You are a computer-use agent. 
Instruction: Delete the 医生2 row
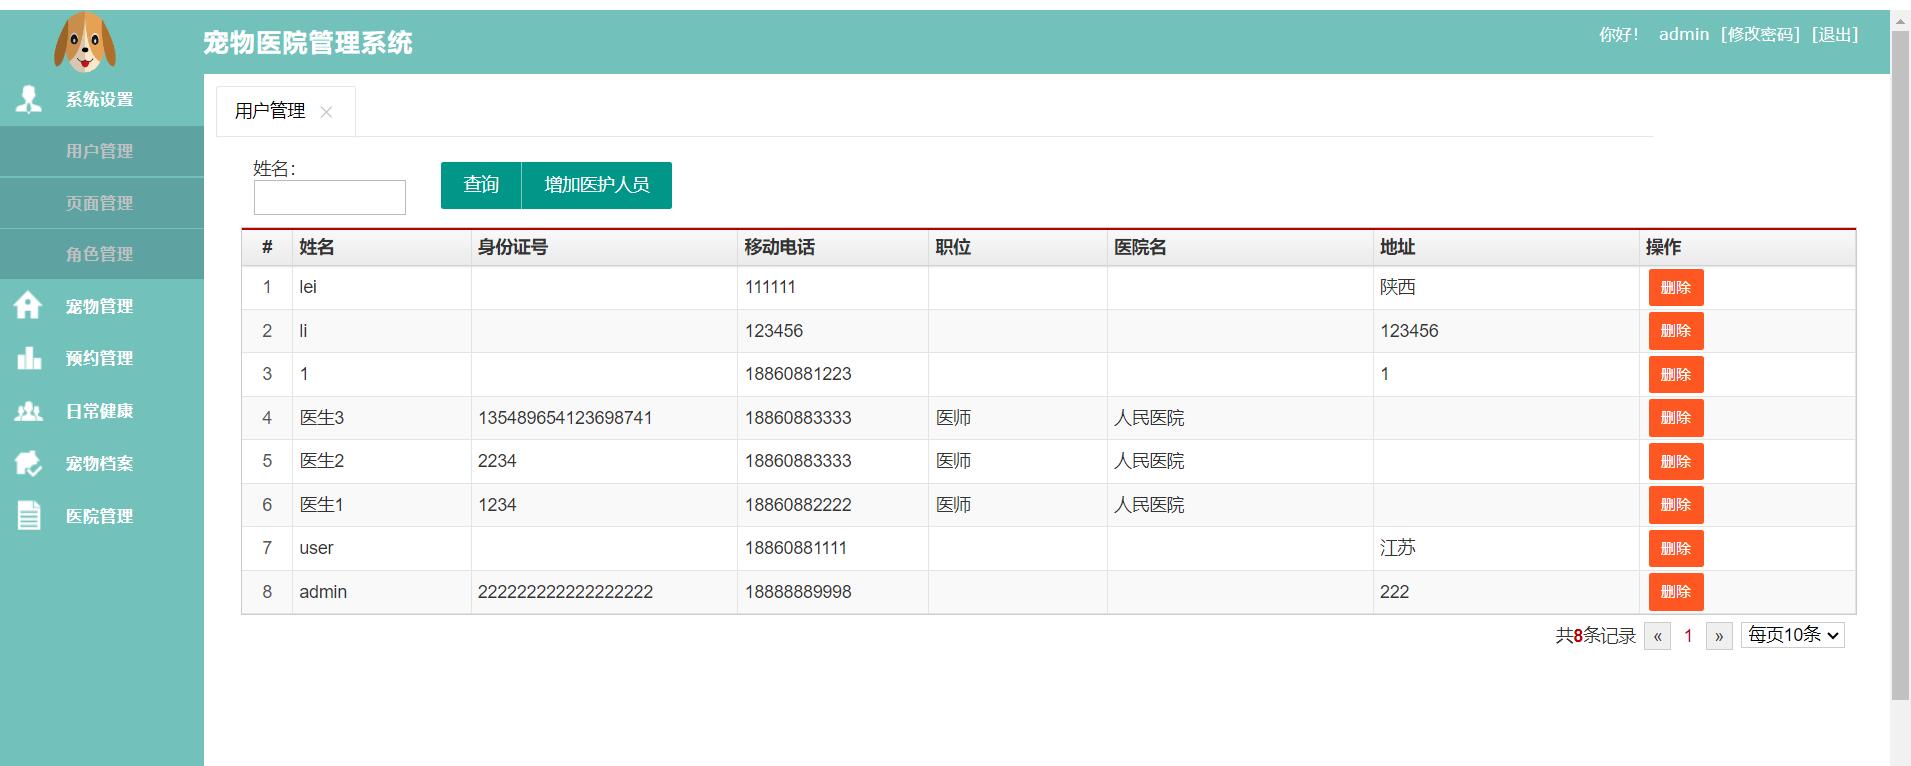[1676, 461]
